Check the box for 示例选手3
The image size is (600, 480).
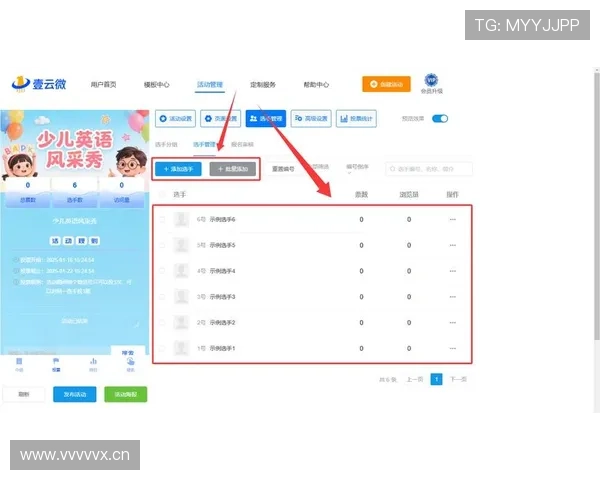(162, 297)
